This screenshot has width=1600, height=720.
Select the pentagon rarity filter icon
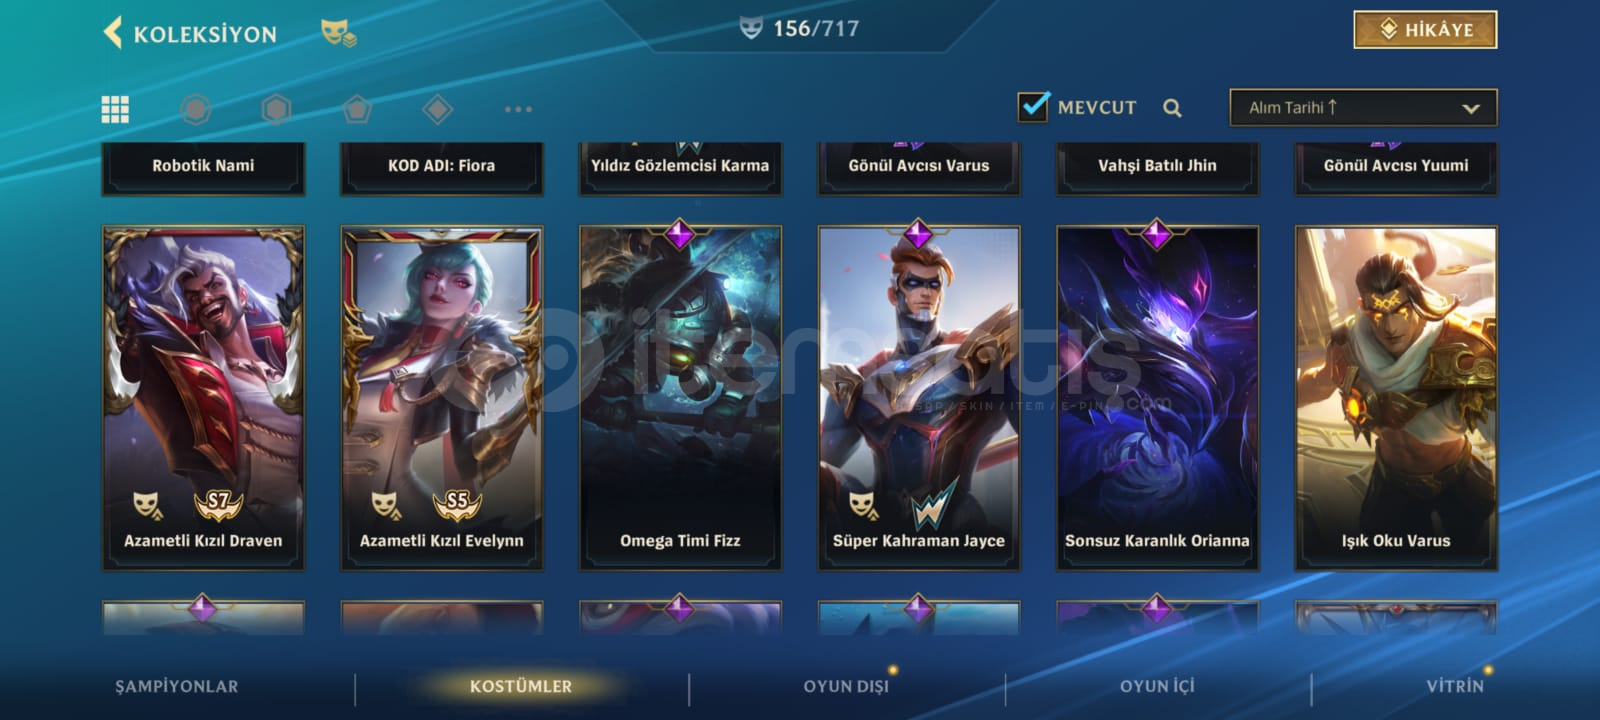point(357,109)
